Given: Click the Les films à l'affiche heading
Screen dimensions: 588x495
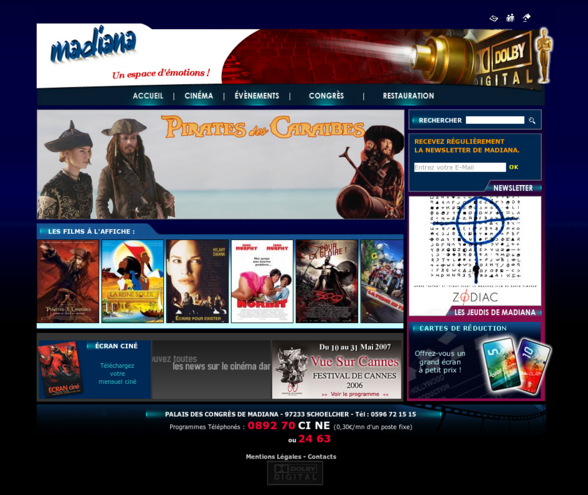Looking at the screenshot, I should 91,231.
